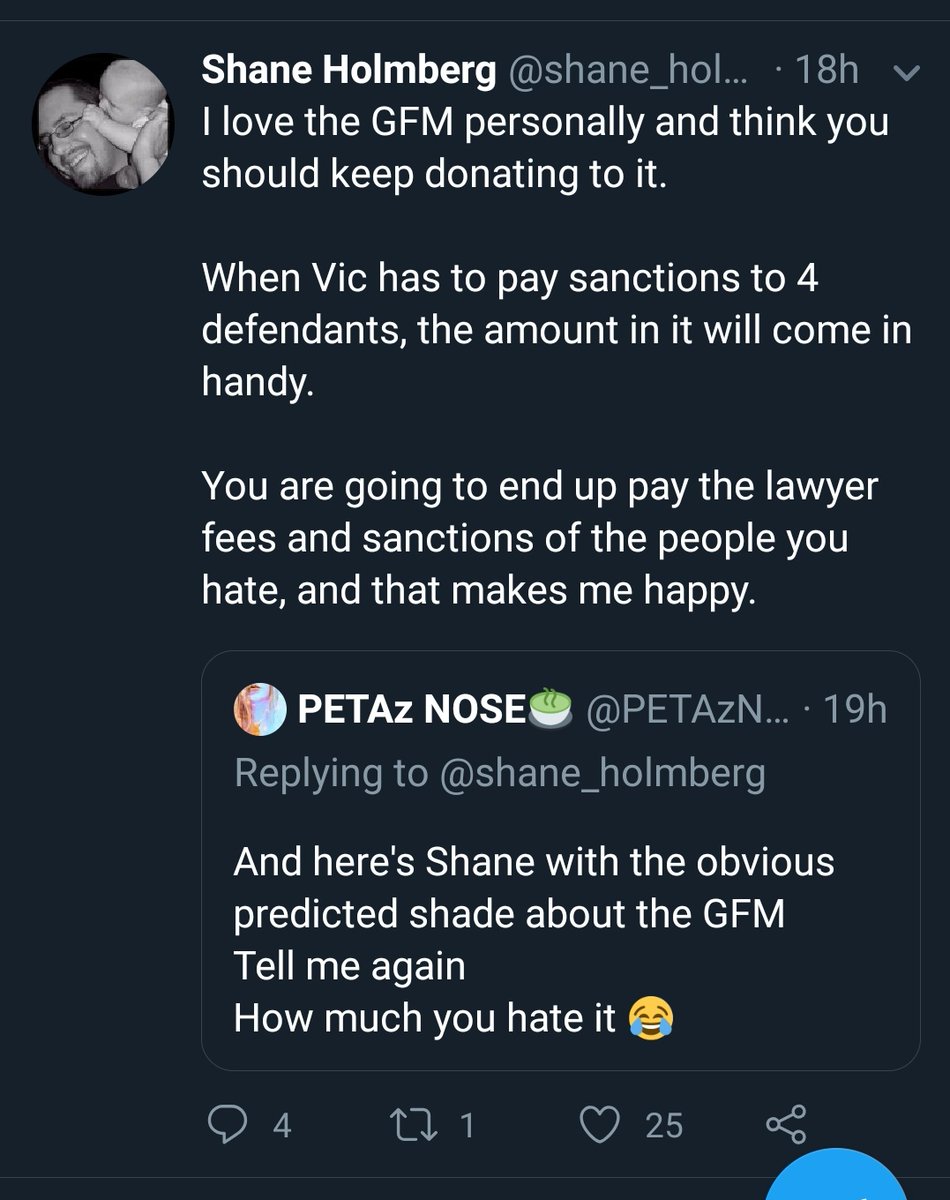Open the quoted tweet text body
The image size is (950, 1200).
pos(534,939)
